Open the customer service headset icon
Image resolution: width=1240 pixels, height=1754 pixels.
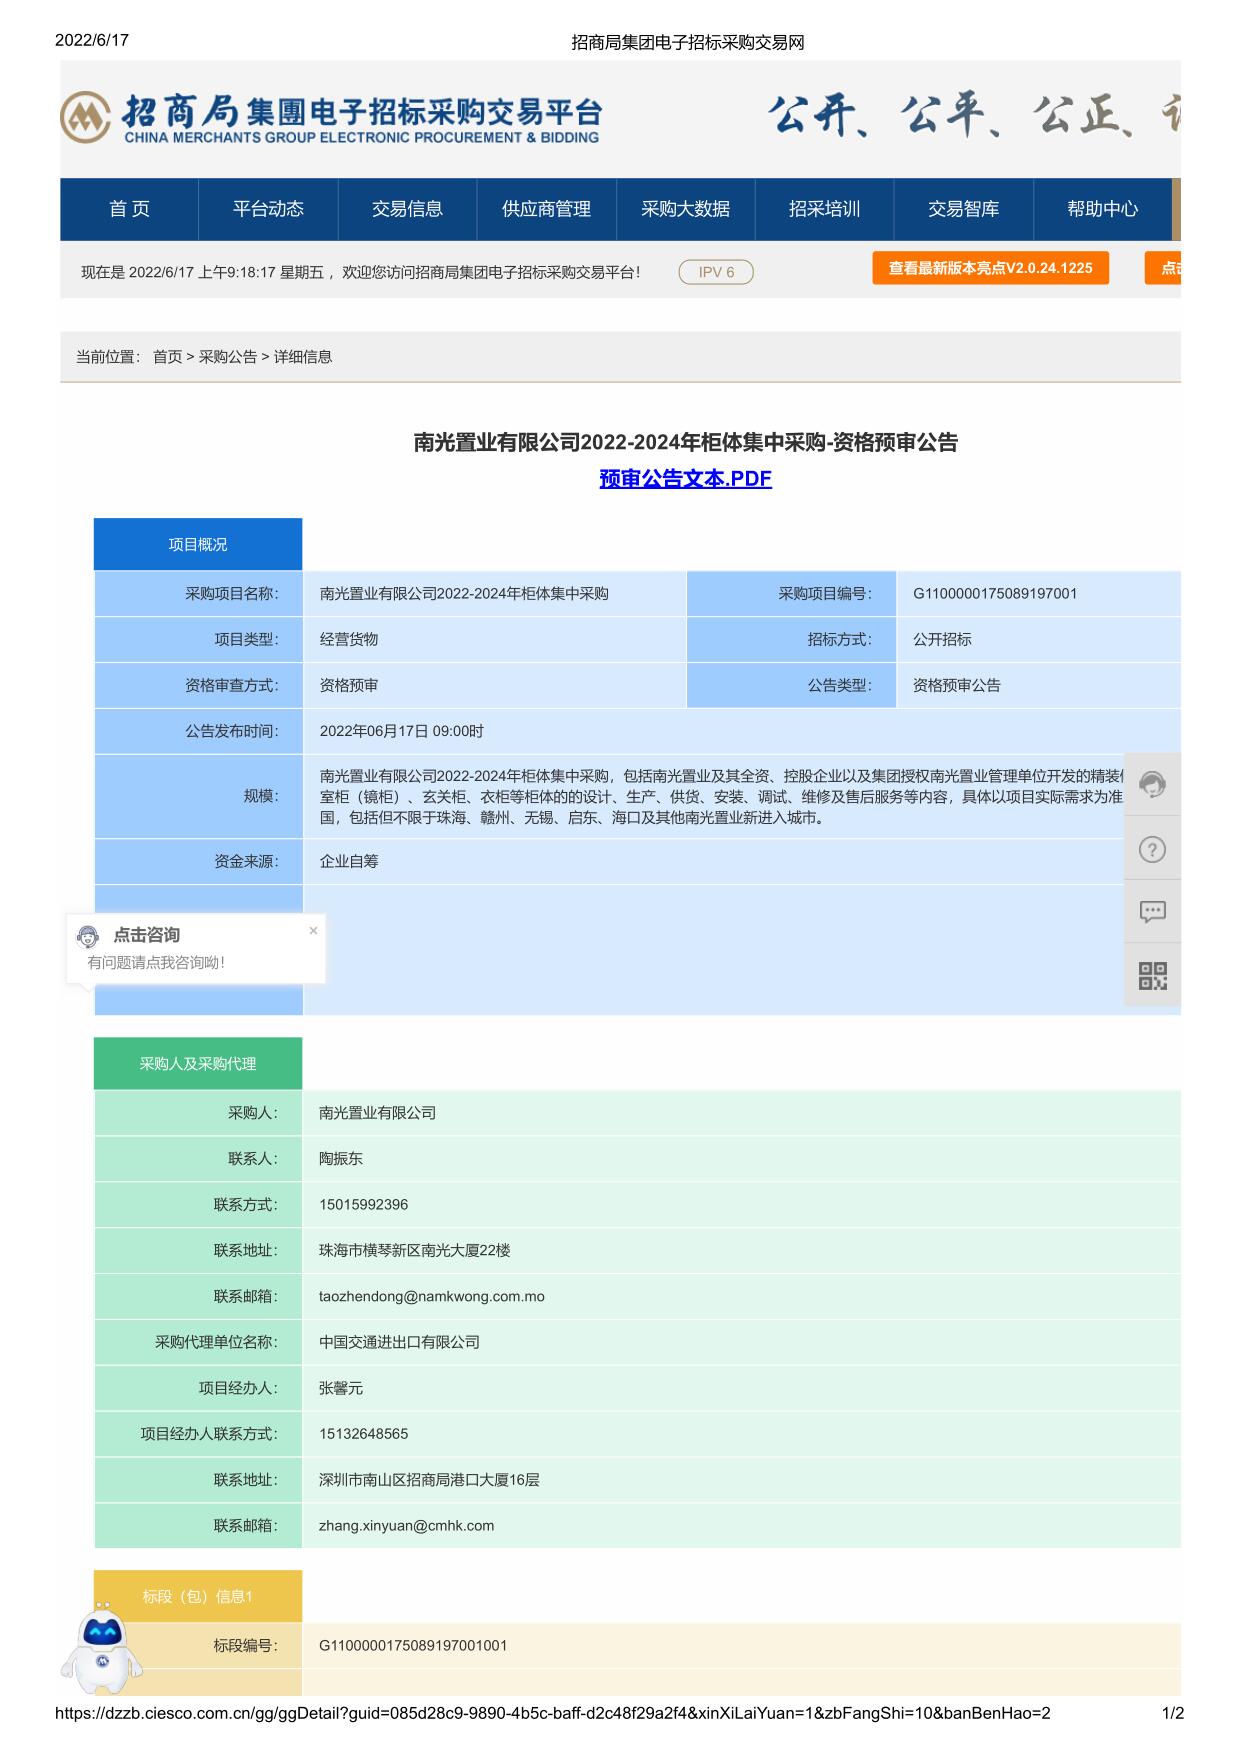point(1152,785)
